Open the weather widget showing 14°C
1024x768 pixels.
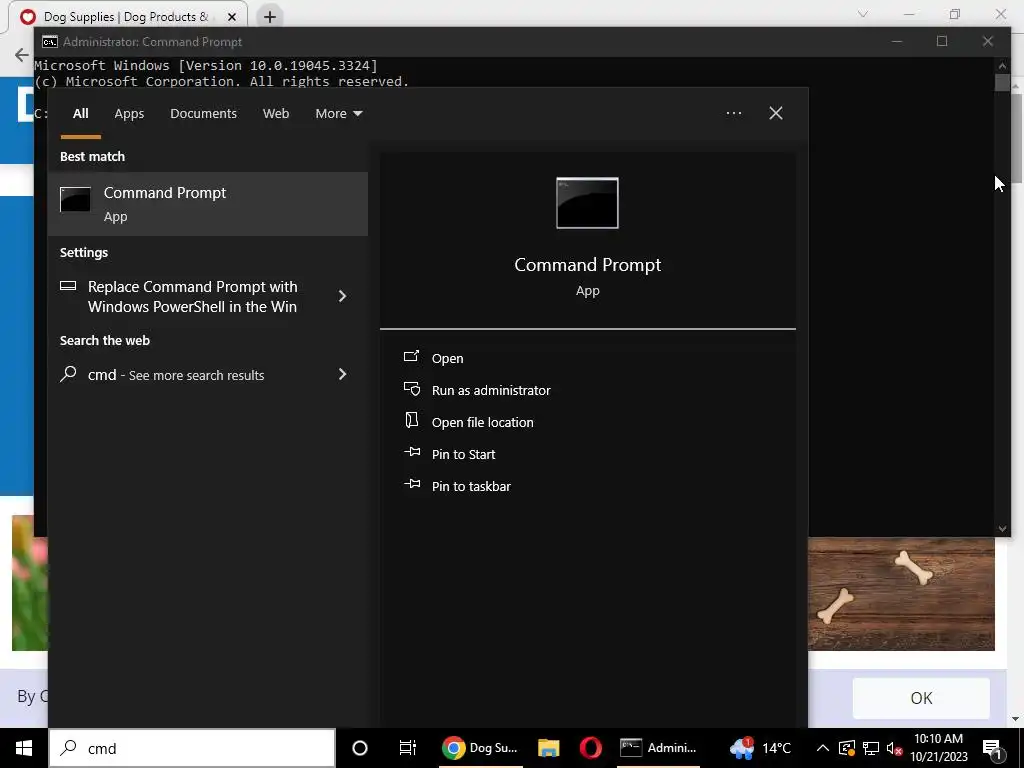coord(761,748)
